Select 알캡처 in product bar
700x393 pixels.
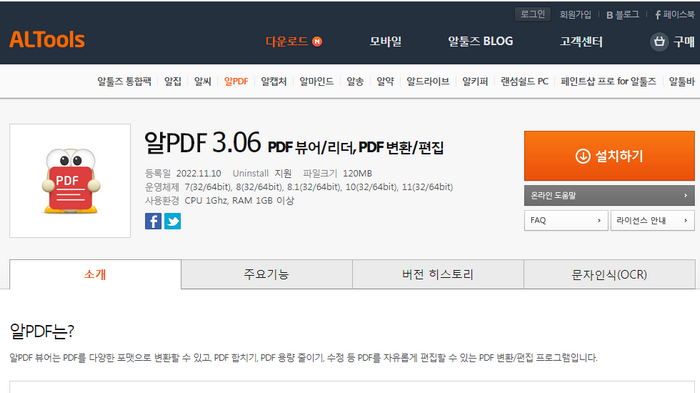tap(274, 81)
